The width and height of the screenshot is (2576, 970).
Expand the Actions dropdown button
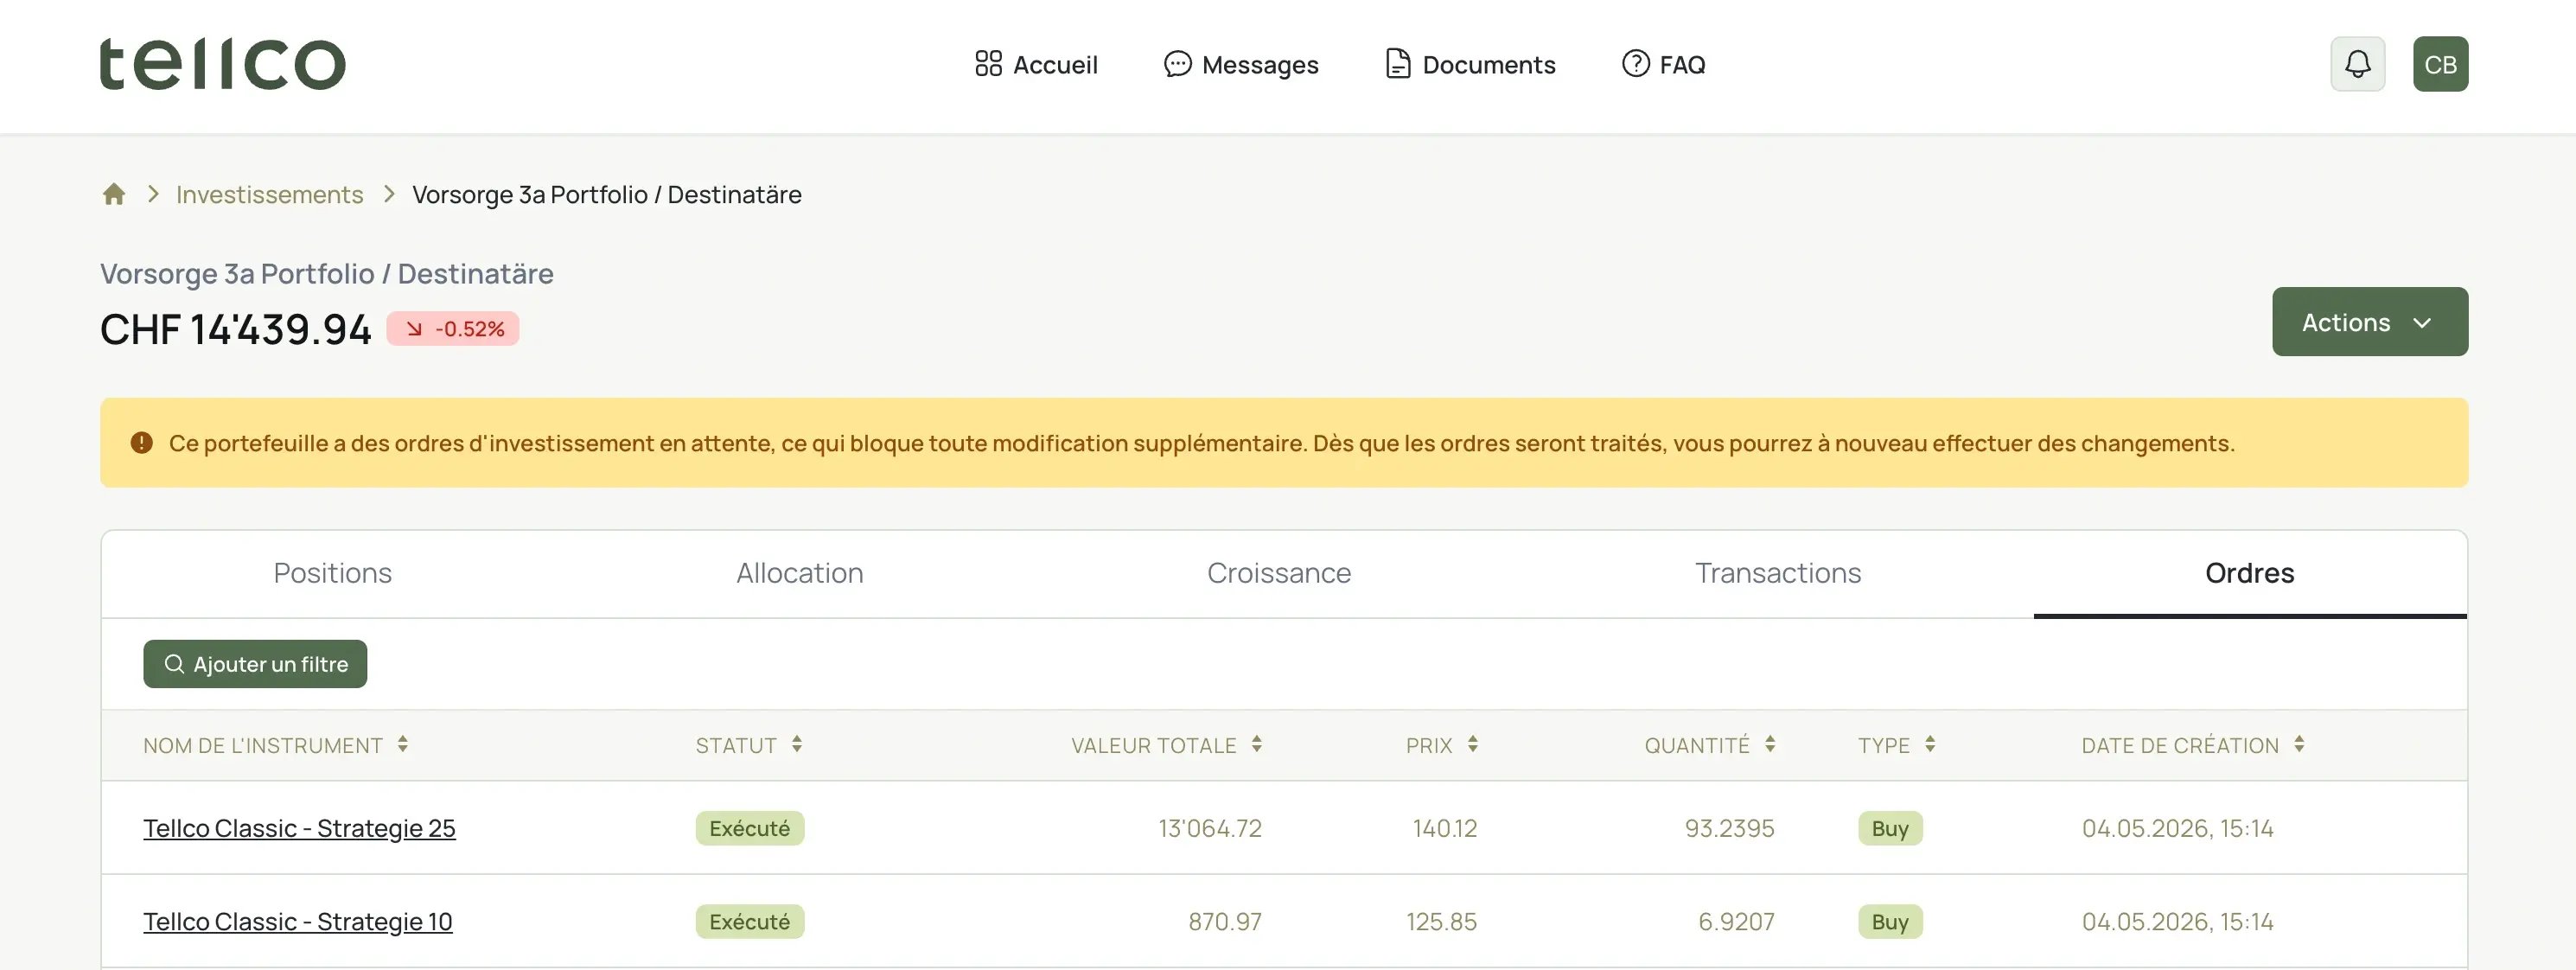click(2369, 322)
